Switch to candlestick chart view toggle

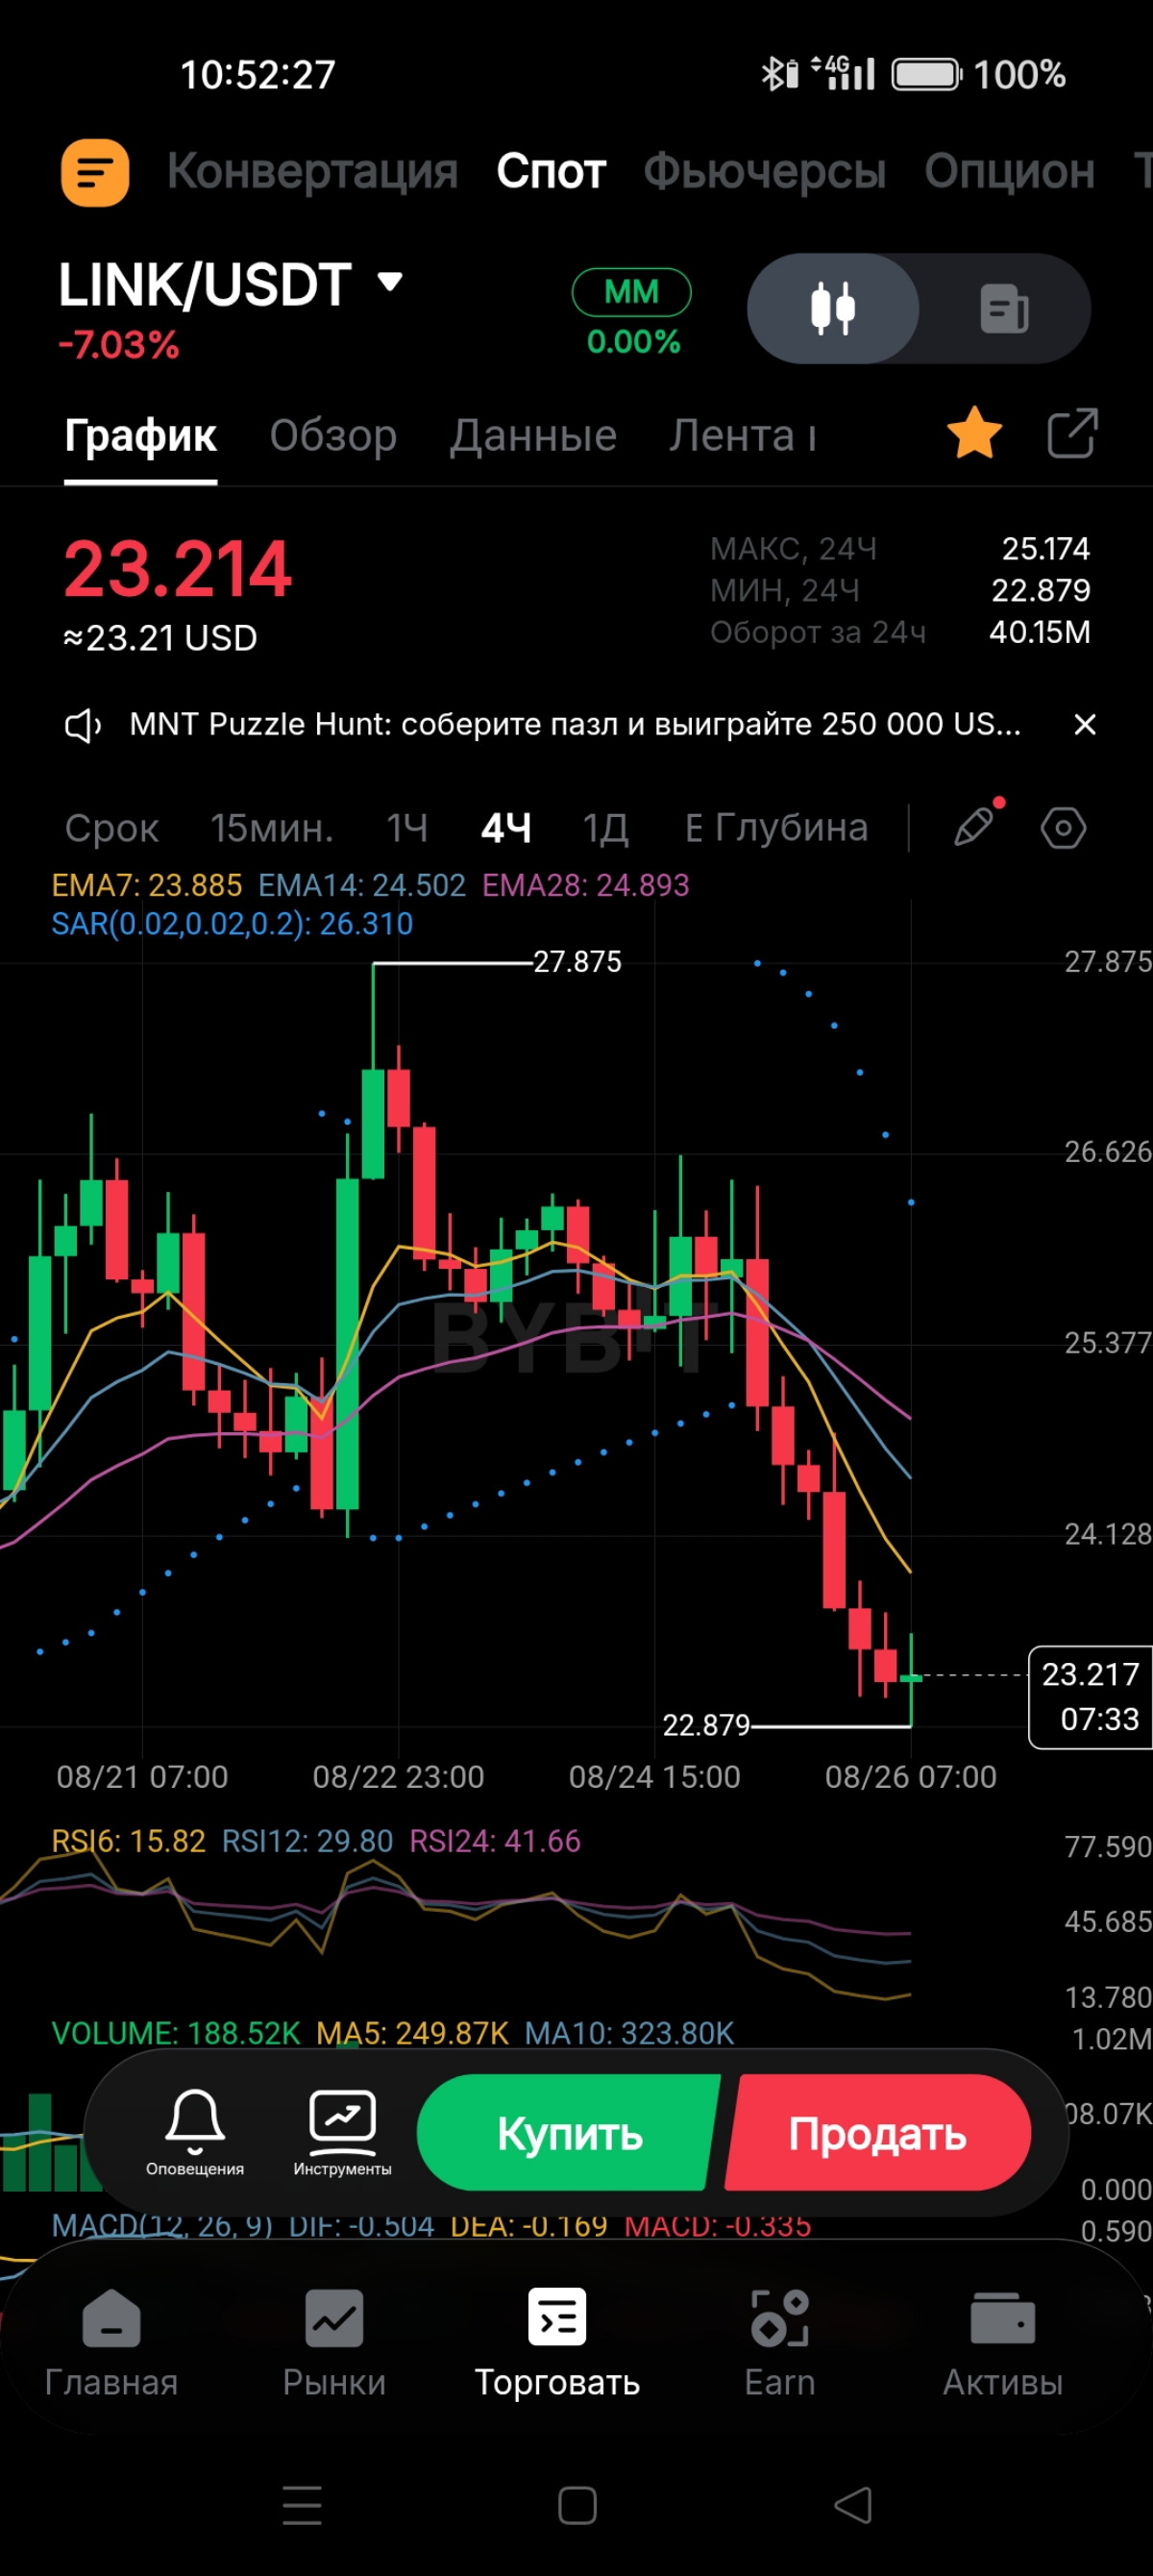(x=833, y=308)
